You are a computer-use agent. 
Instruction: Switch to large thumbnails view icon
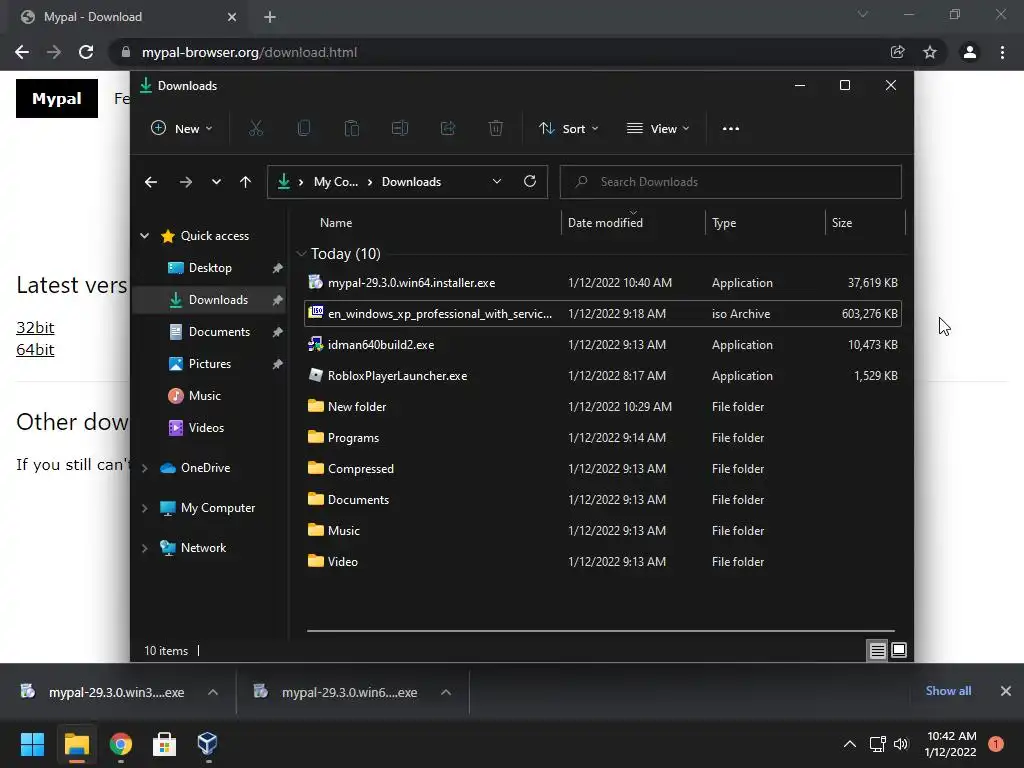[899, 650]
